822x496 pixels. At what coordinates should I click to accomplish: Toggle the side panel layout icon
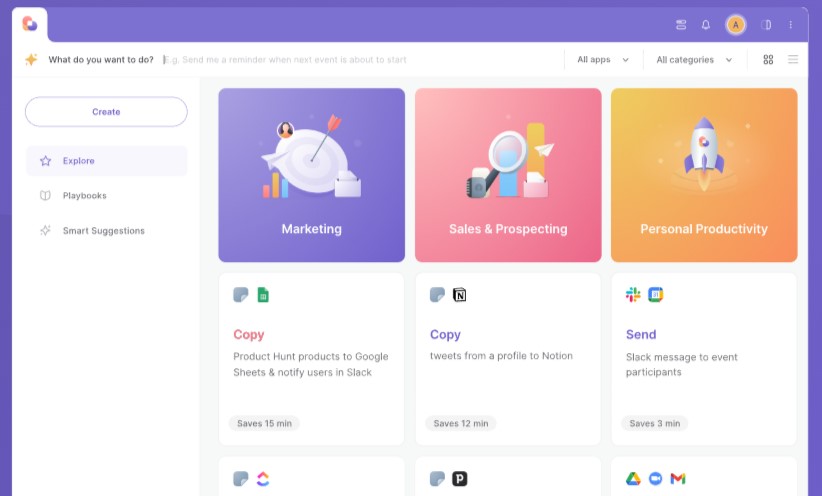[x=766, y=25]
